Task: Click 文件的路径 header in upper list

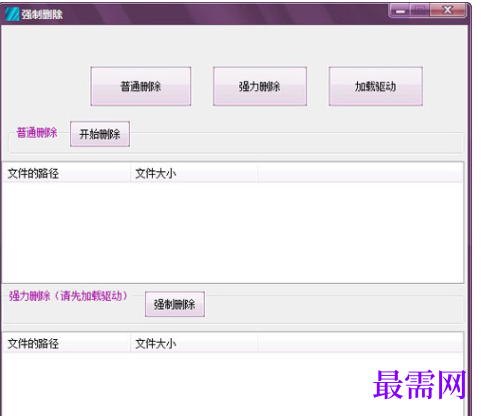Action: [66, 173]
